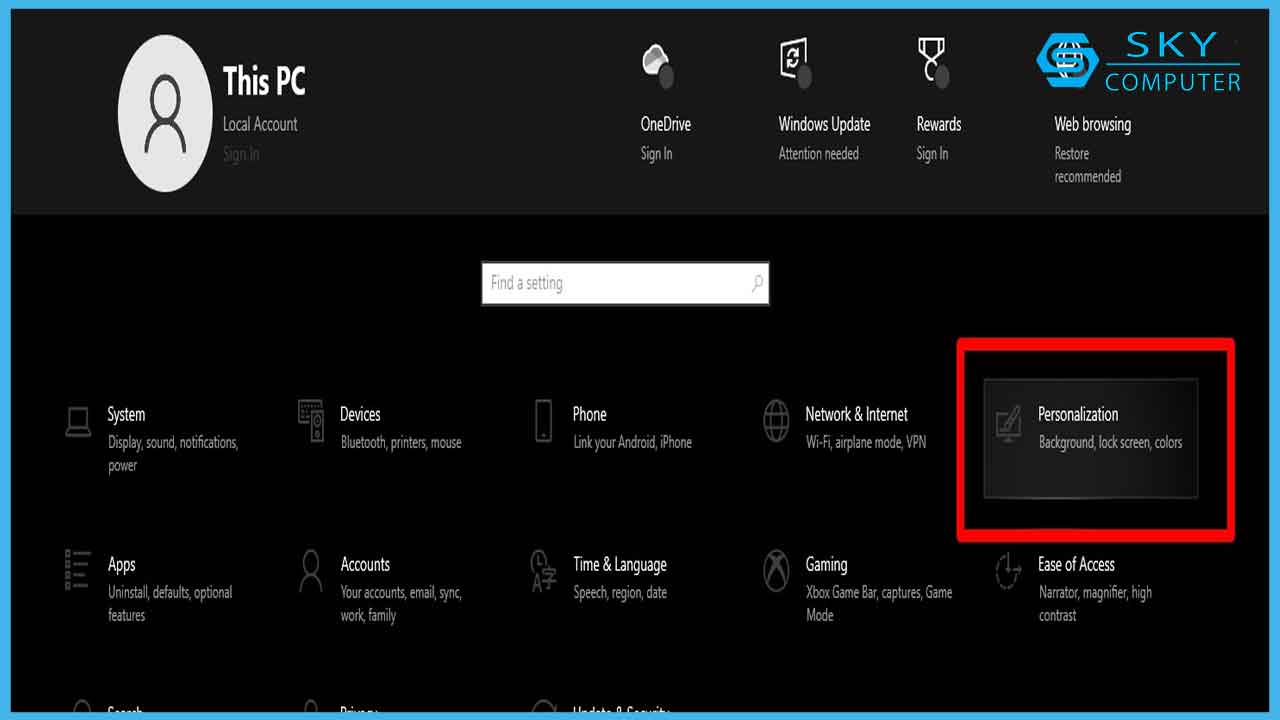Open the OneDrive cloud icon
Viewport: 1280px width, 720px height.
coord(657,66)
